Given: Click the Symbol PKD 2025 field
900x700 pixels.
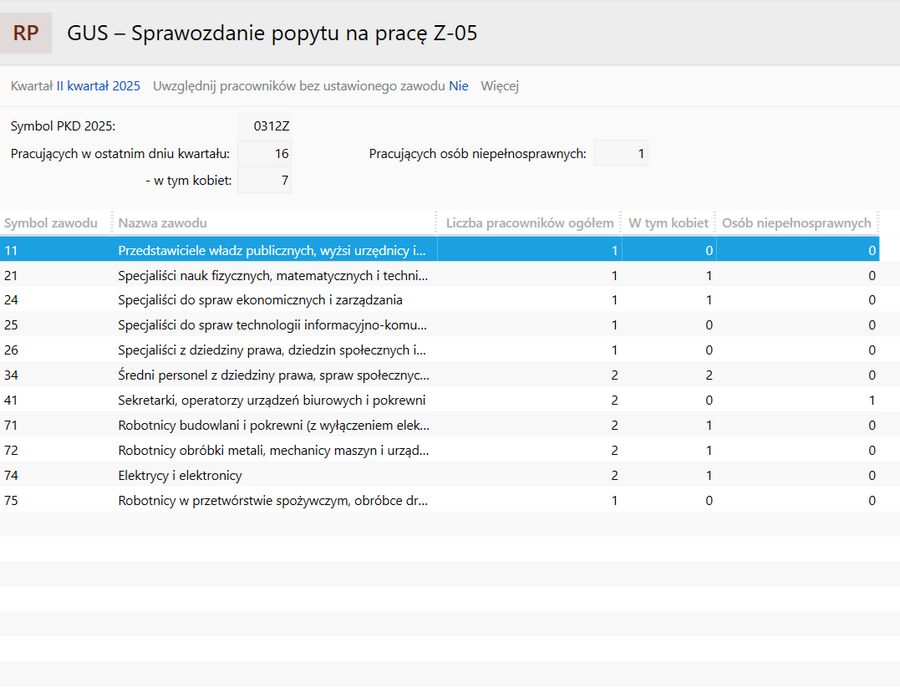Looking at the screenshot, I should click(266, 126).
